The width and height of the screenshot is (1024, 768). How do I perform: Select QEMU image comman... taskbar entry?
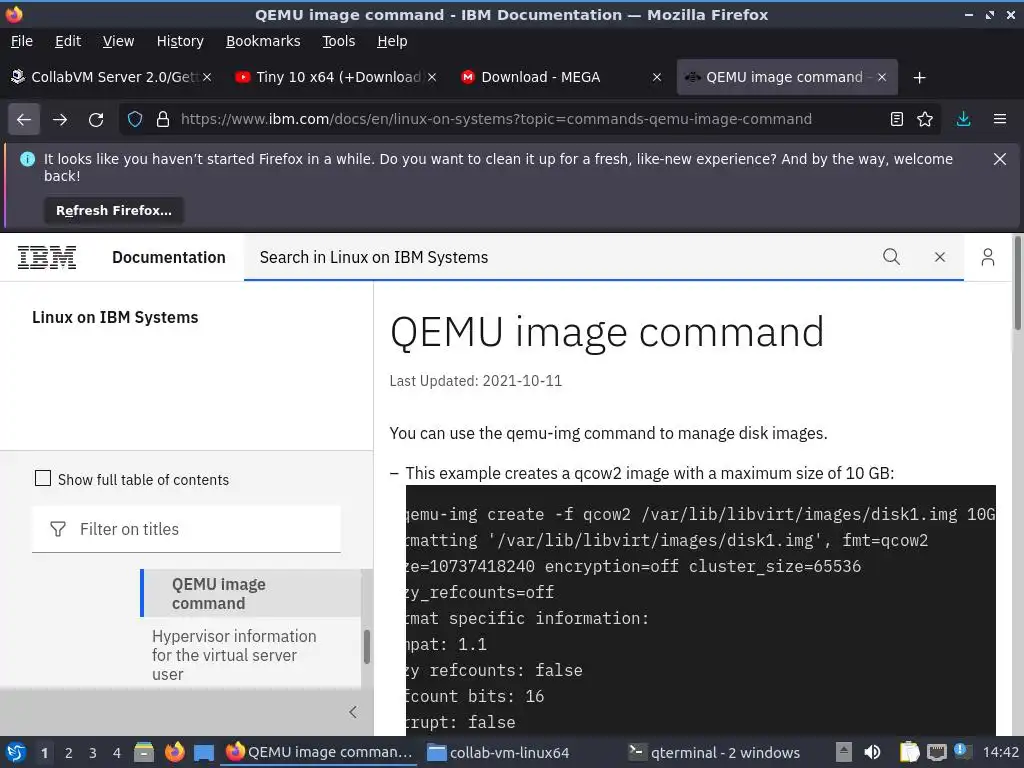click(319, 752)
